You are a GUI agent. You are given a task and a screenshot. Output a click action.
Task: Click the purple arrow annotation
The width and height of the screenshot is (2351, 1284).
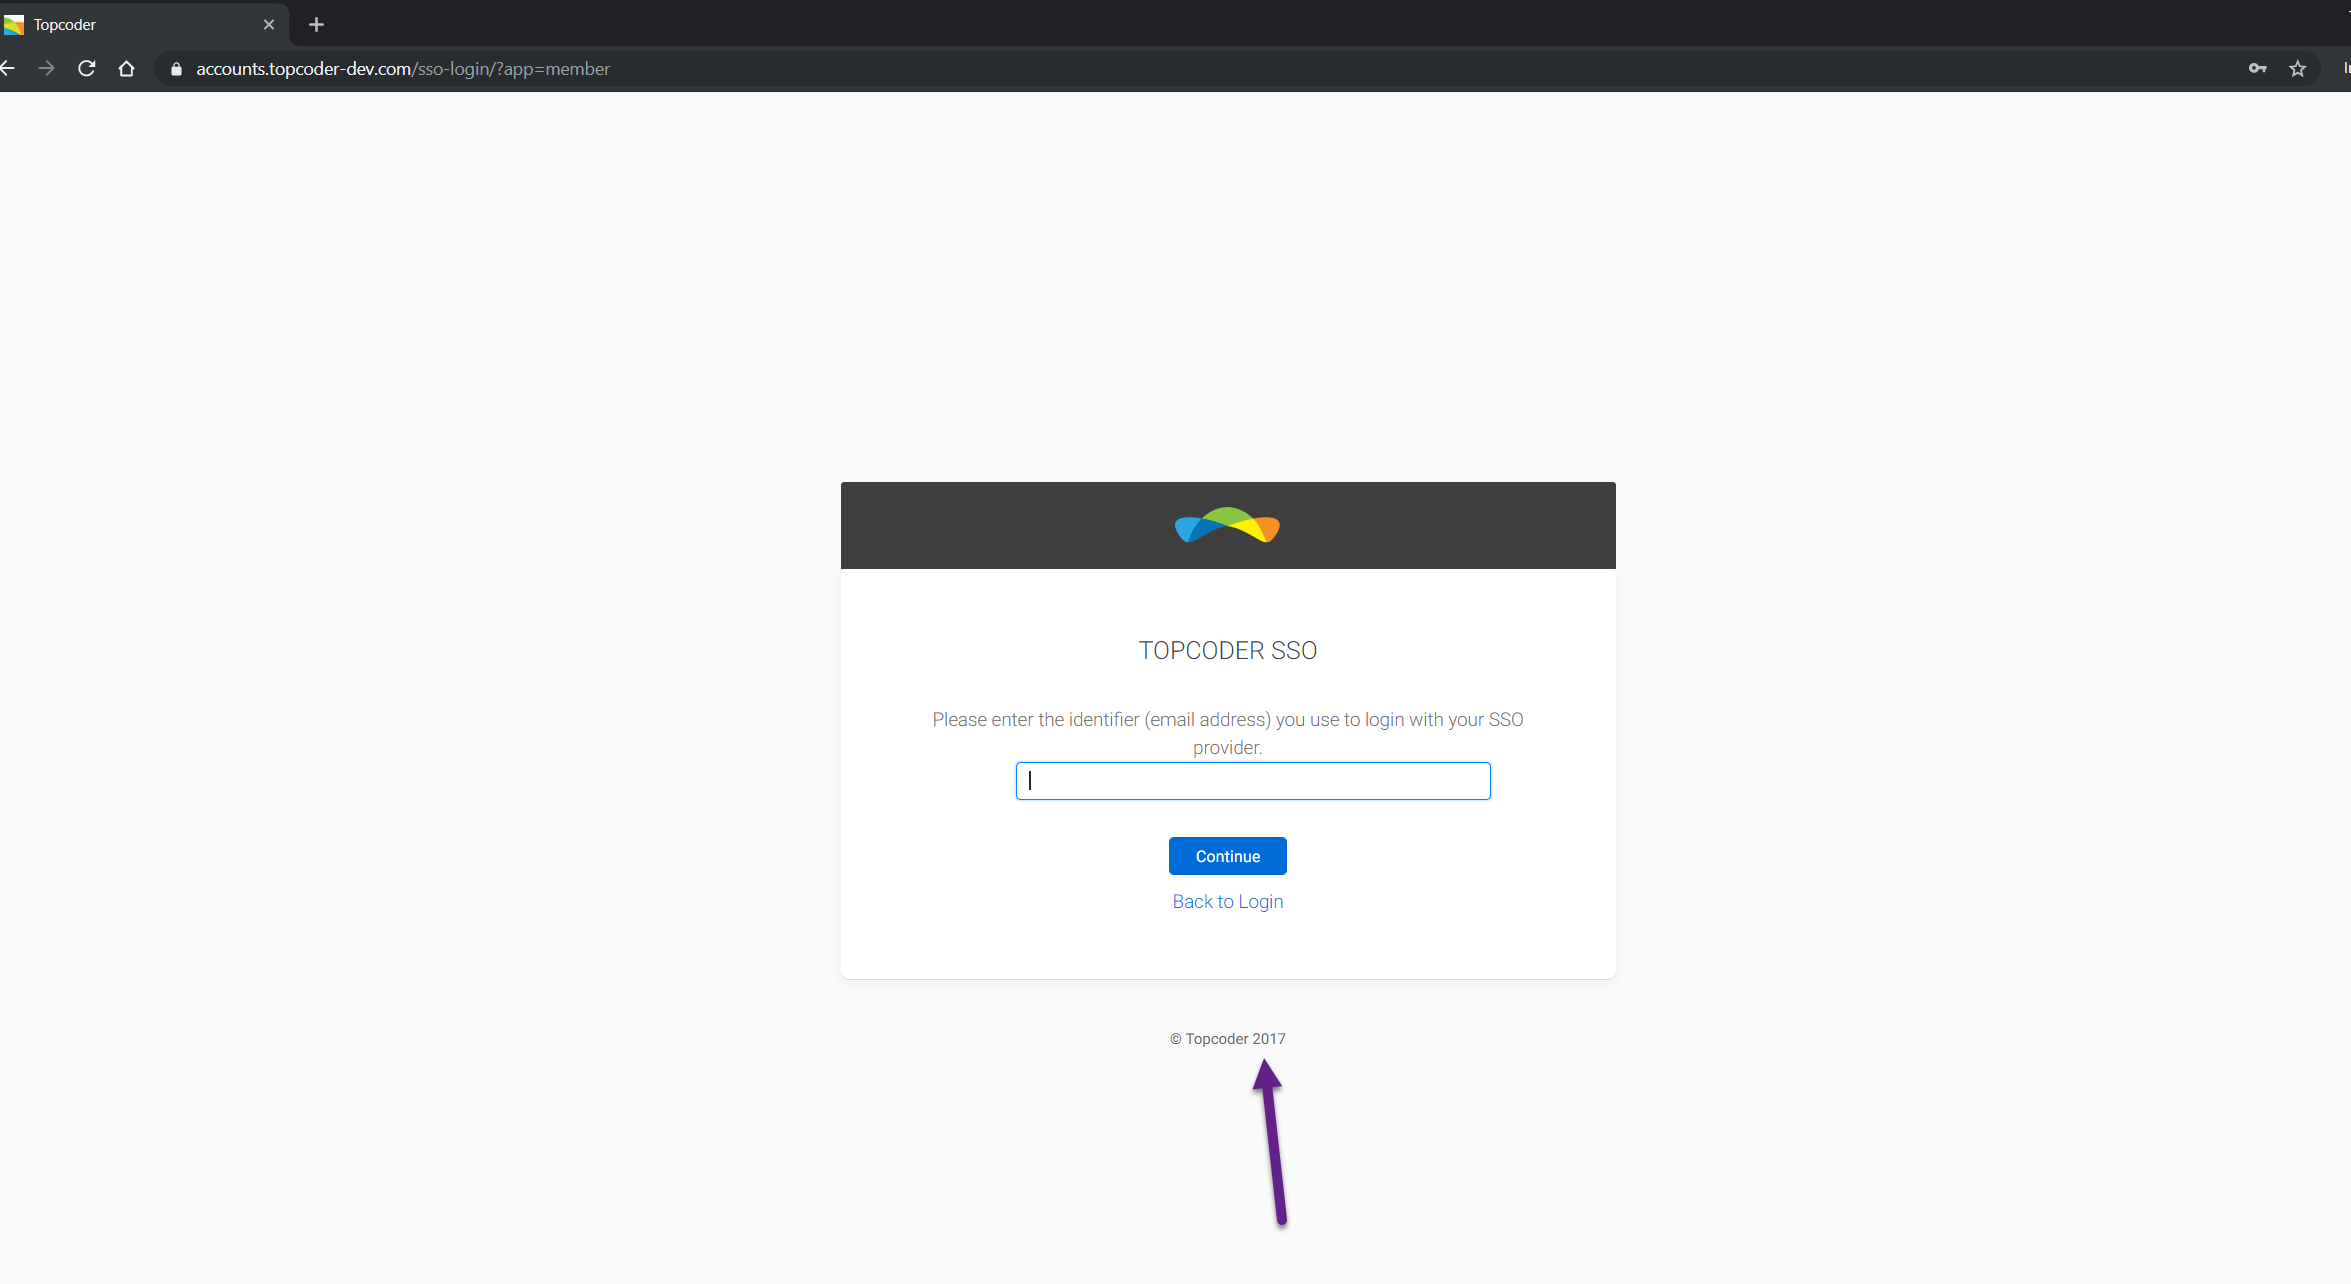1272,1140
